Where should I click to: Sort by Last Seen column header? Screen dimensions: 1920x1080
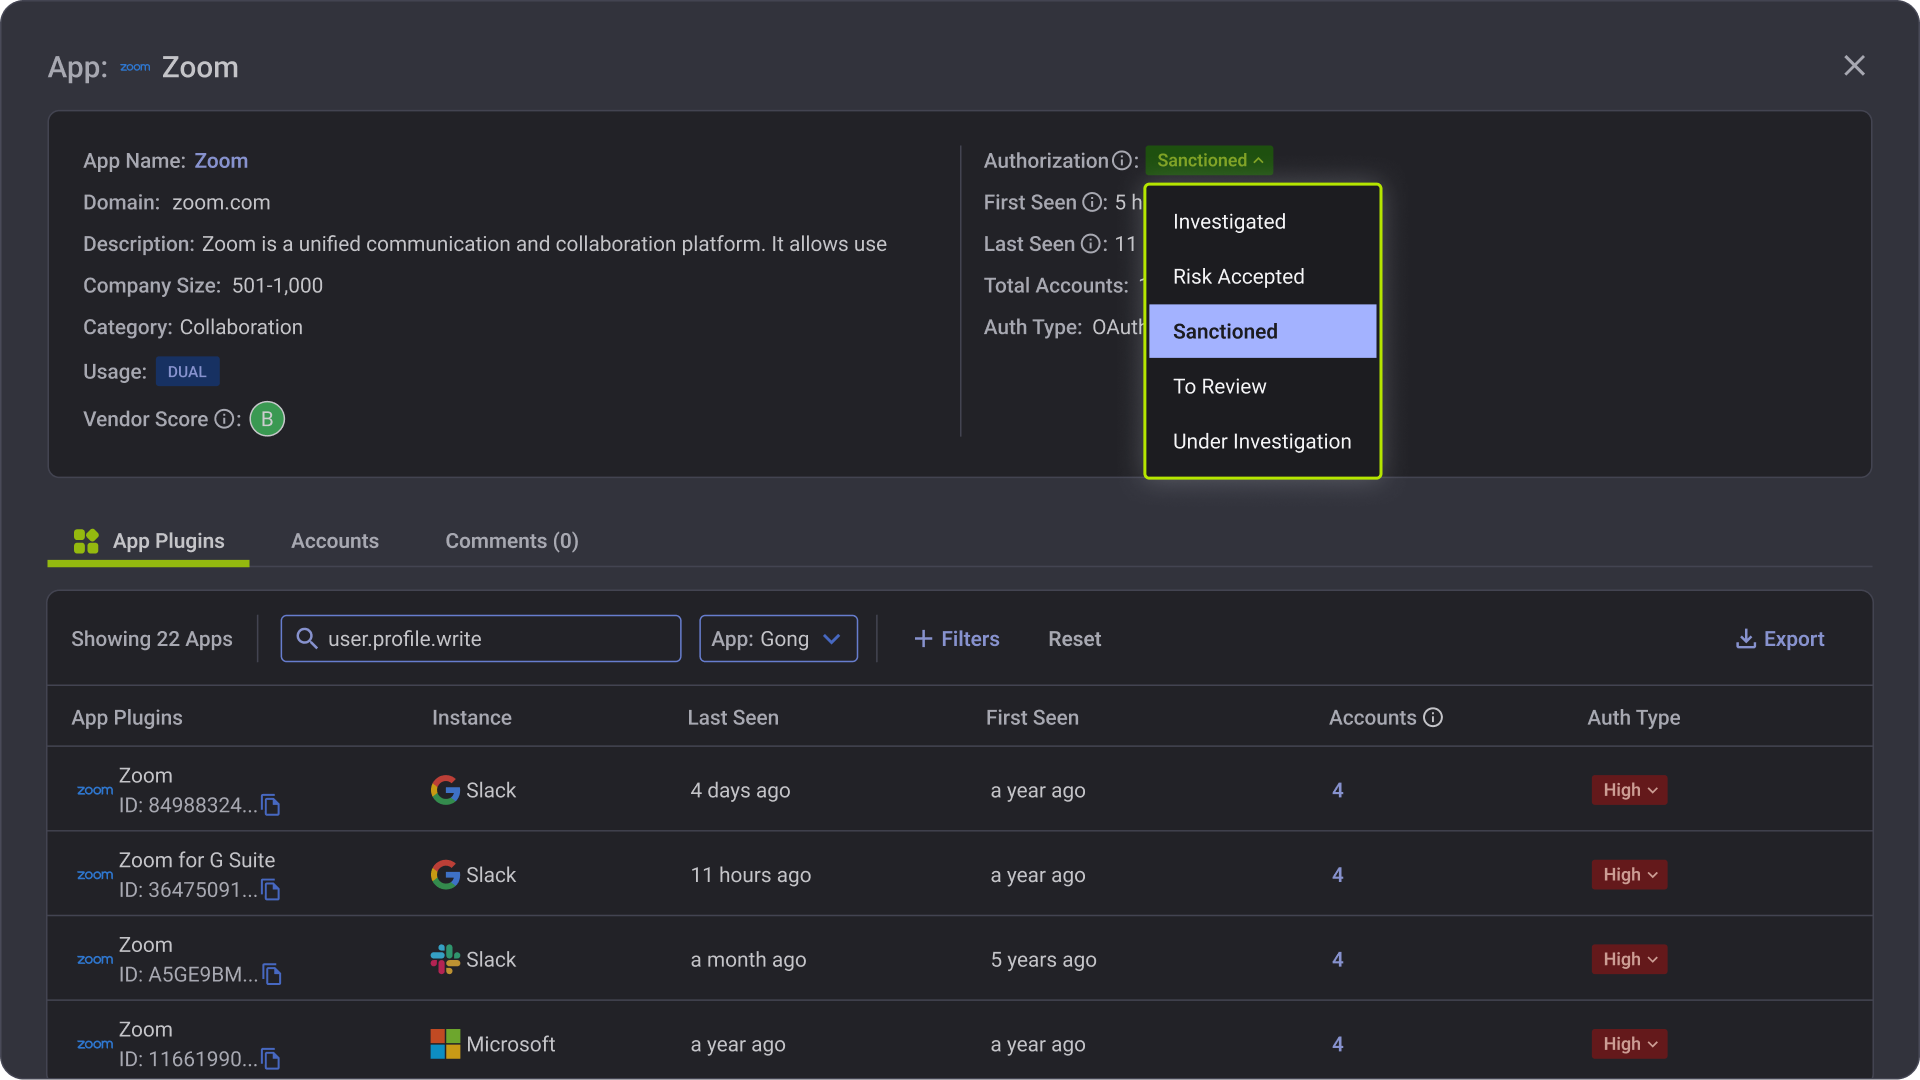733,718
